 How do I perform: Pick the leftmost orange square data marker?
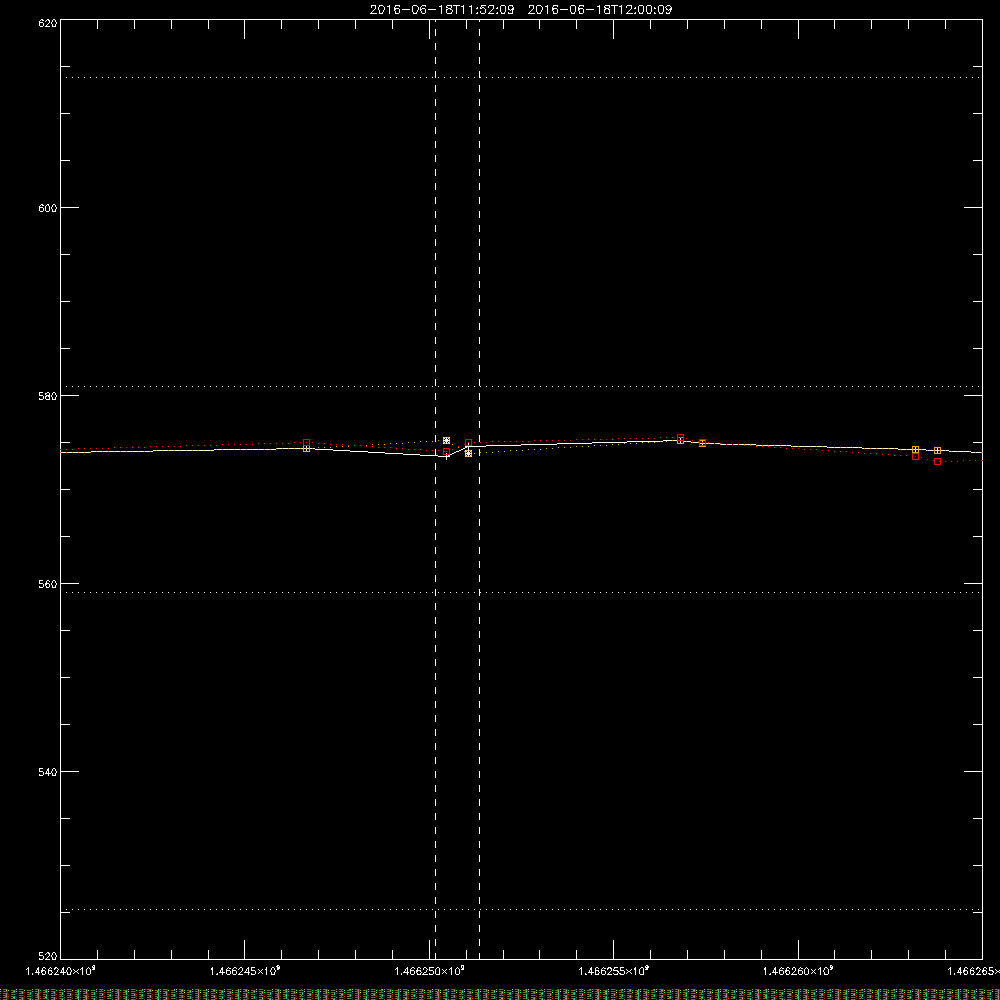tap(307, 448)
